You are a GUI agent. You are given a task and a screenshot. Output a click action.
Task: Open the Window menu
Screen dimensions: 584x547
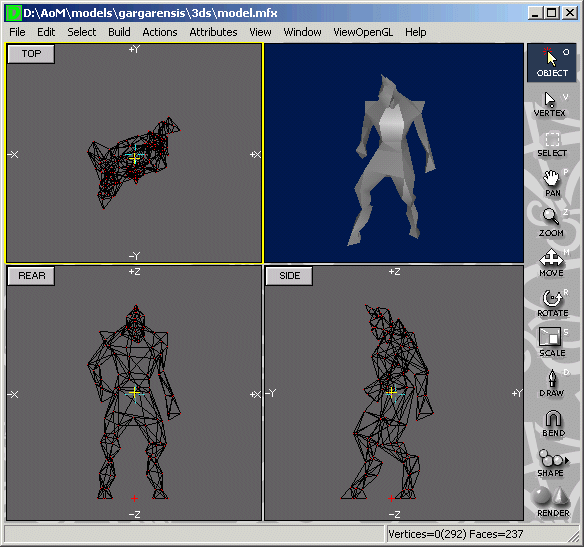pos(302,32)
